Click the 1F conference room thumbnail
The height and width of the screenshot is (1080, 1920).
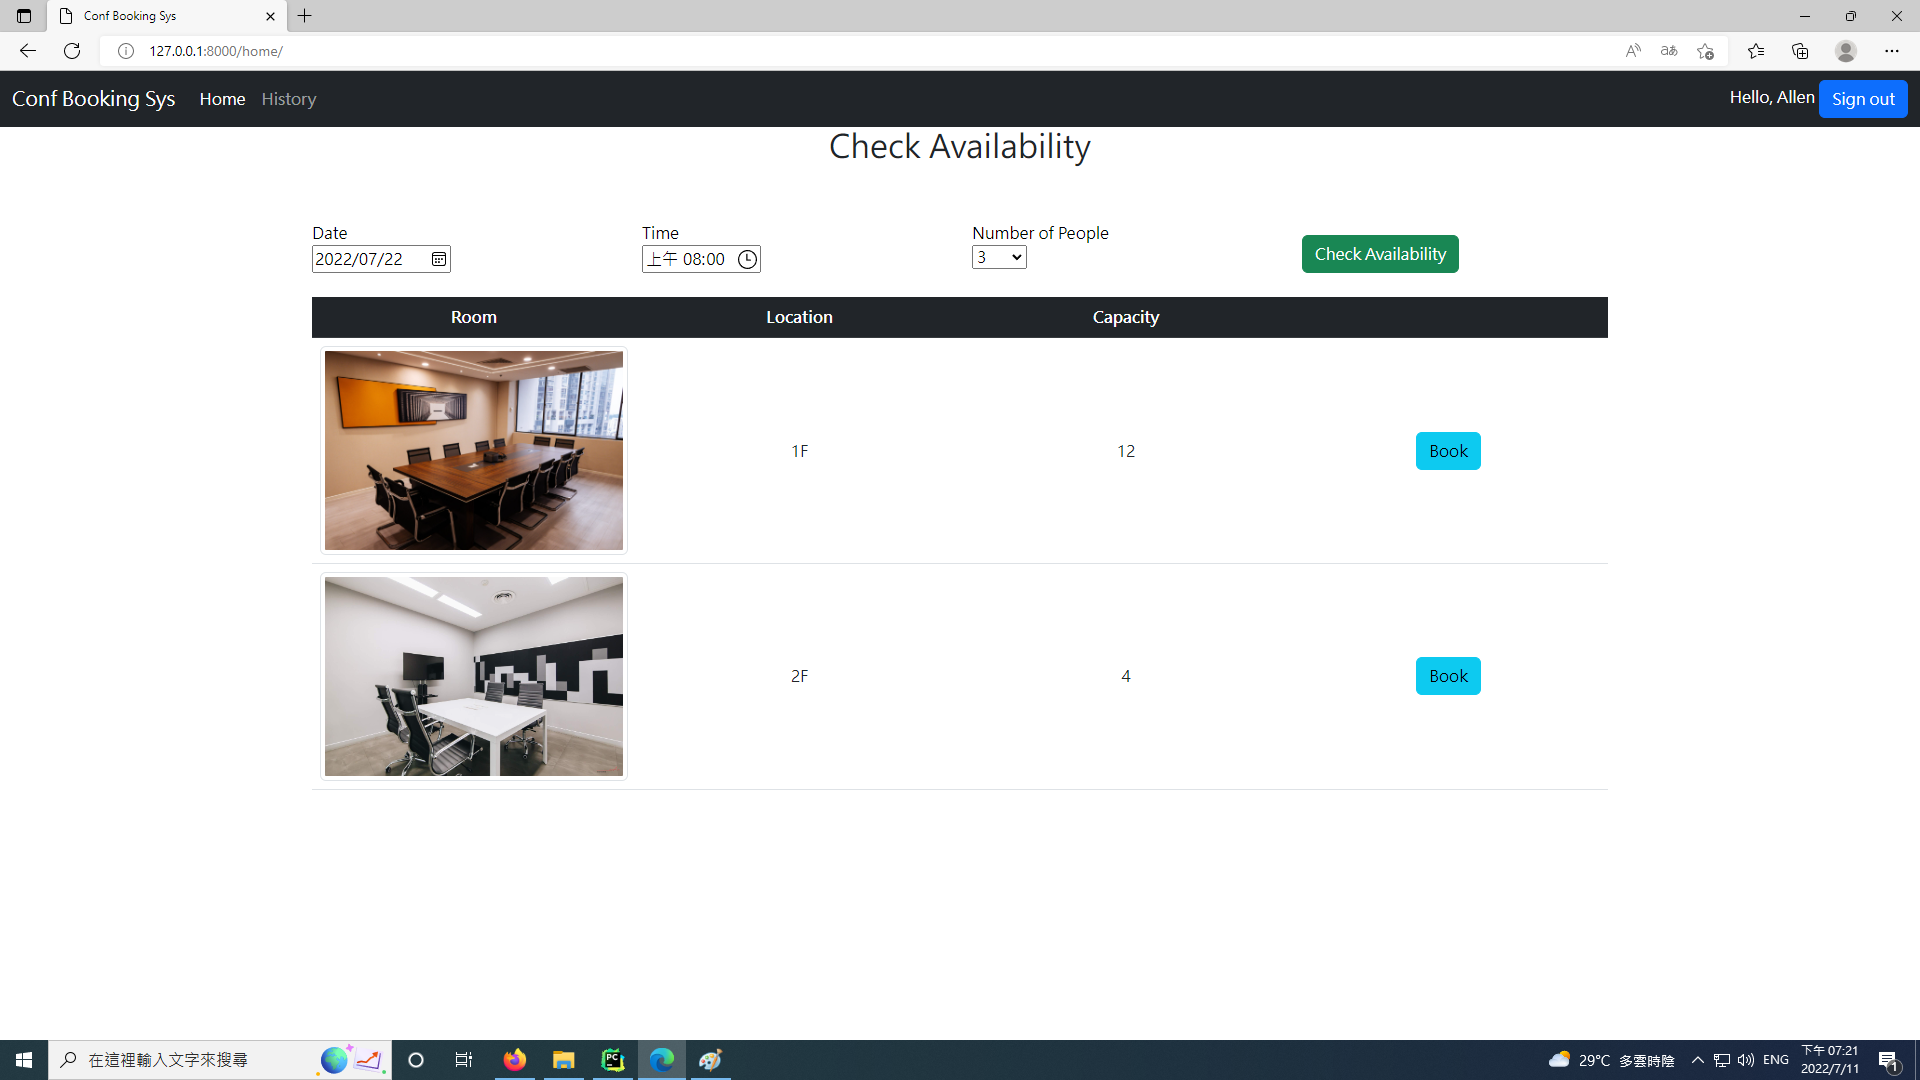473,450
